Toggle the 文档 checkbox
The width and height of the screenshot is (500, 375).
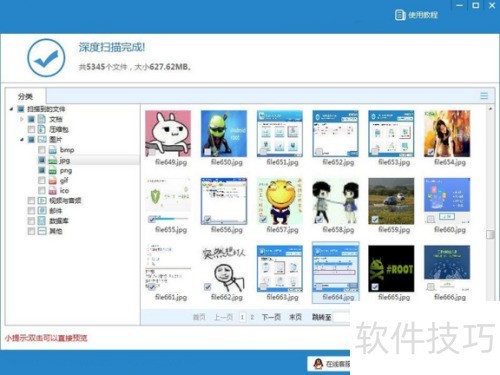click(x=31, y=119)
